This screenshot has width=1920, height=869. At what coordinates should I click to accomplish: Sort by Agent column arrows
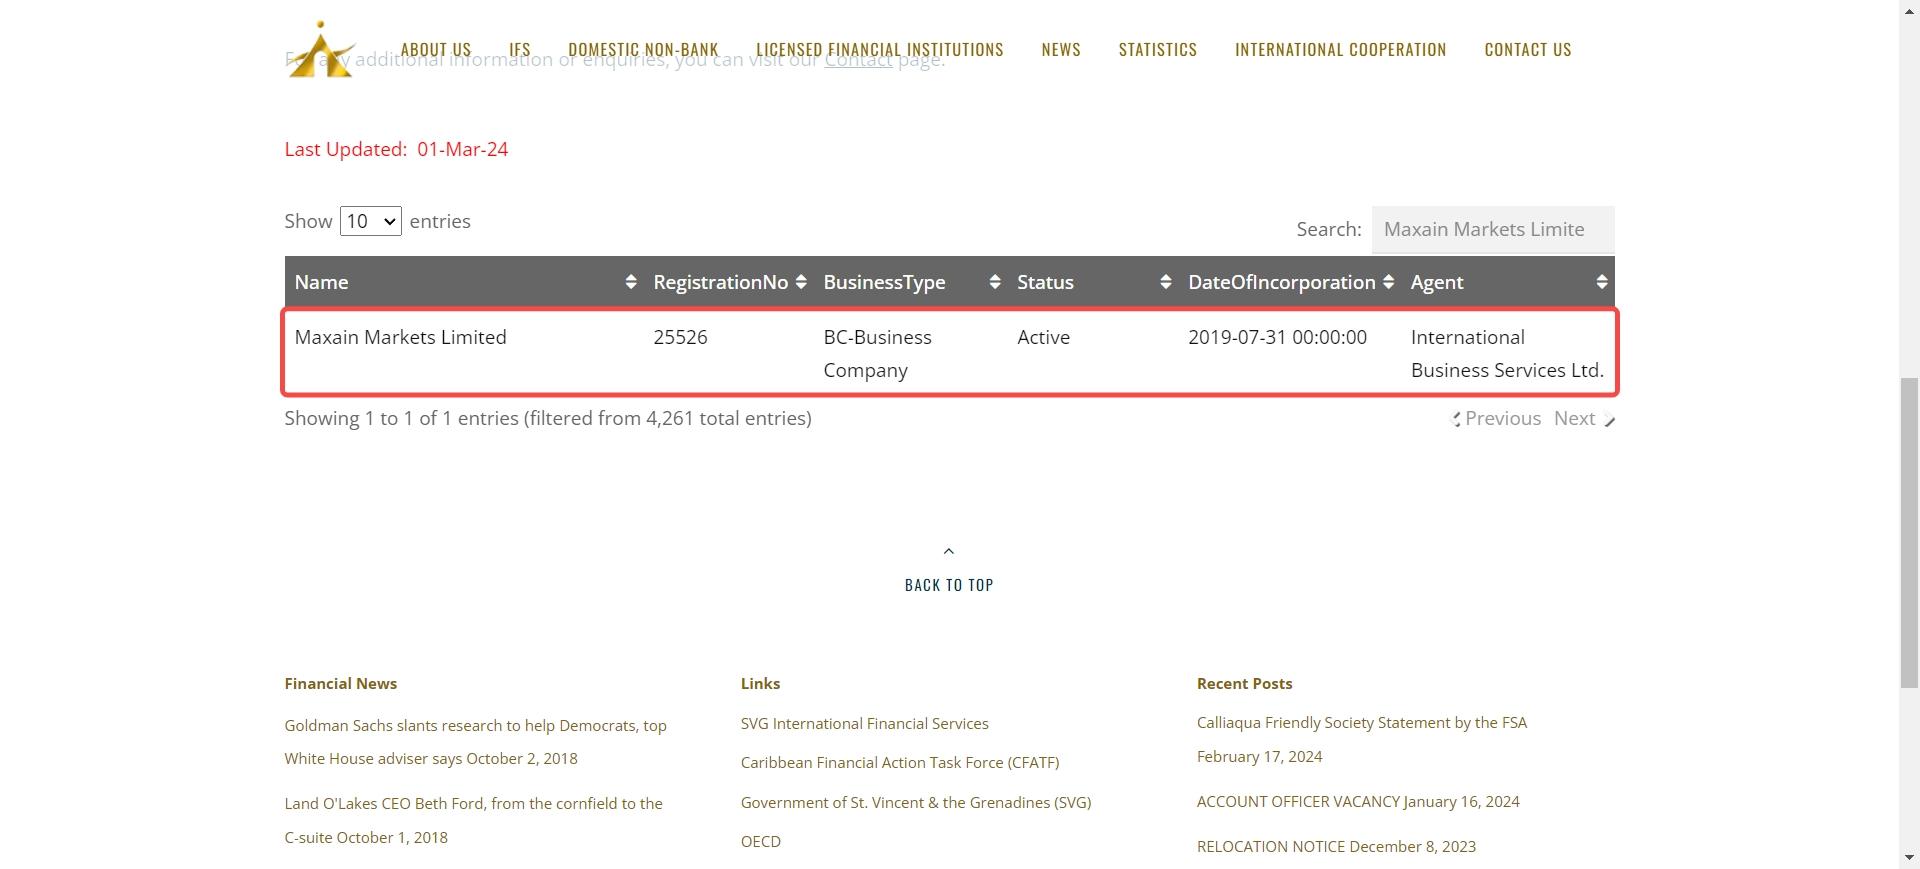point(1601,282)
